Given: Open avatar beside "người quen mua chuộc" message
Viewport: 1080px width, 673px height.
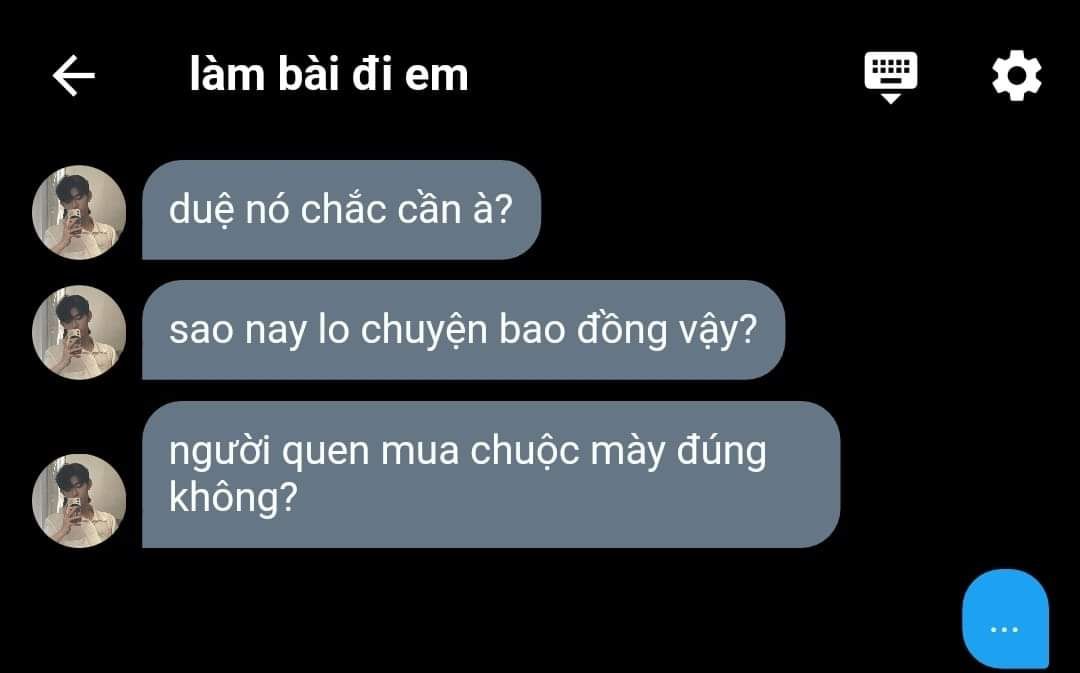Looking at the screenshot, I should pos(79,501).
